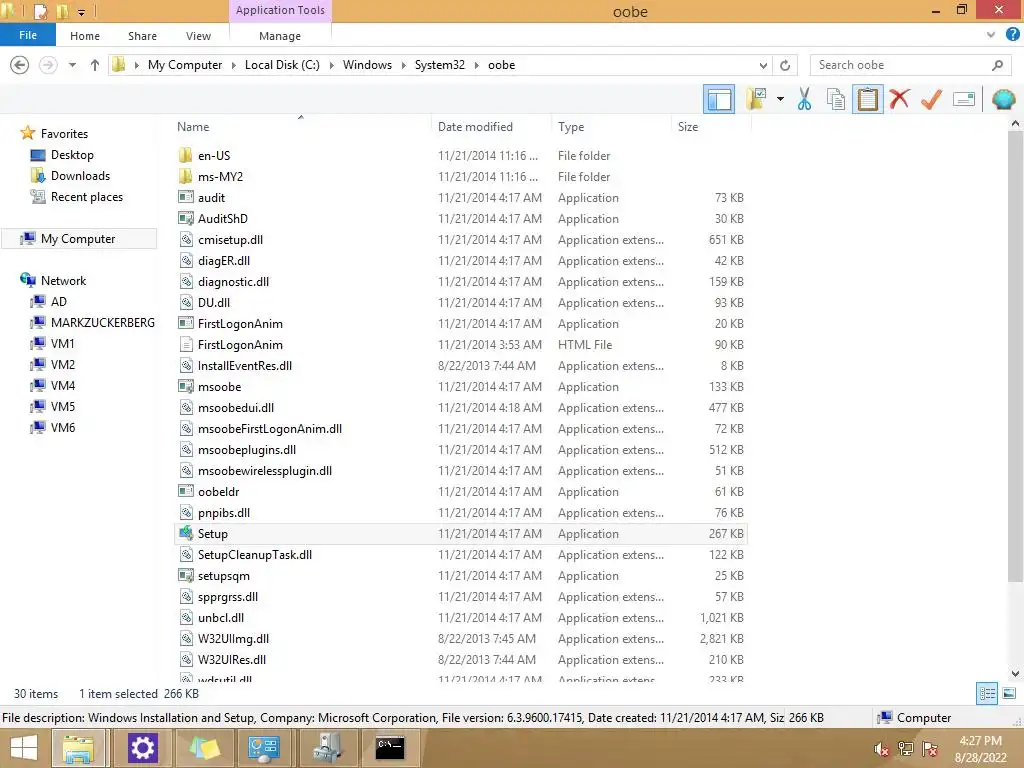Open the Share ribbon tab
1024x768 pixels.
tap(142, 36)
